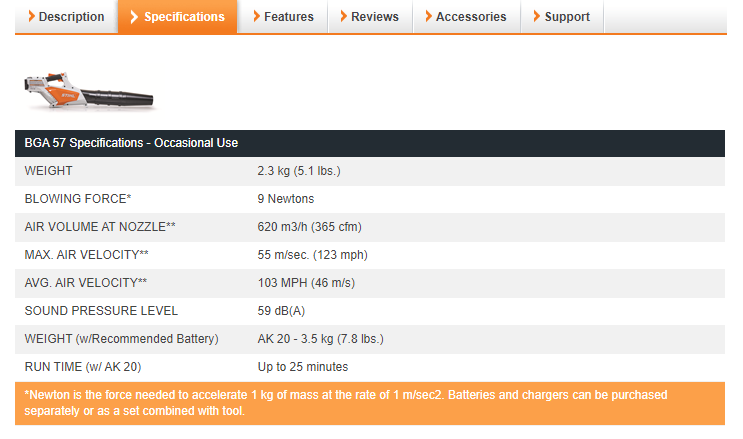Open the Description tab
This screenshot has width=743, height=439.
66,17
